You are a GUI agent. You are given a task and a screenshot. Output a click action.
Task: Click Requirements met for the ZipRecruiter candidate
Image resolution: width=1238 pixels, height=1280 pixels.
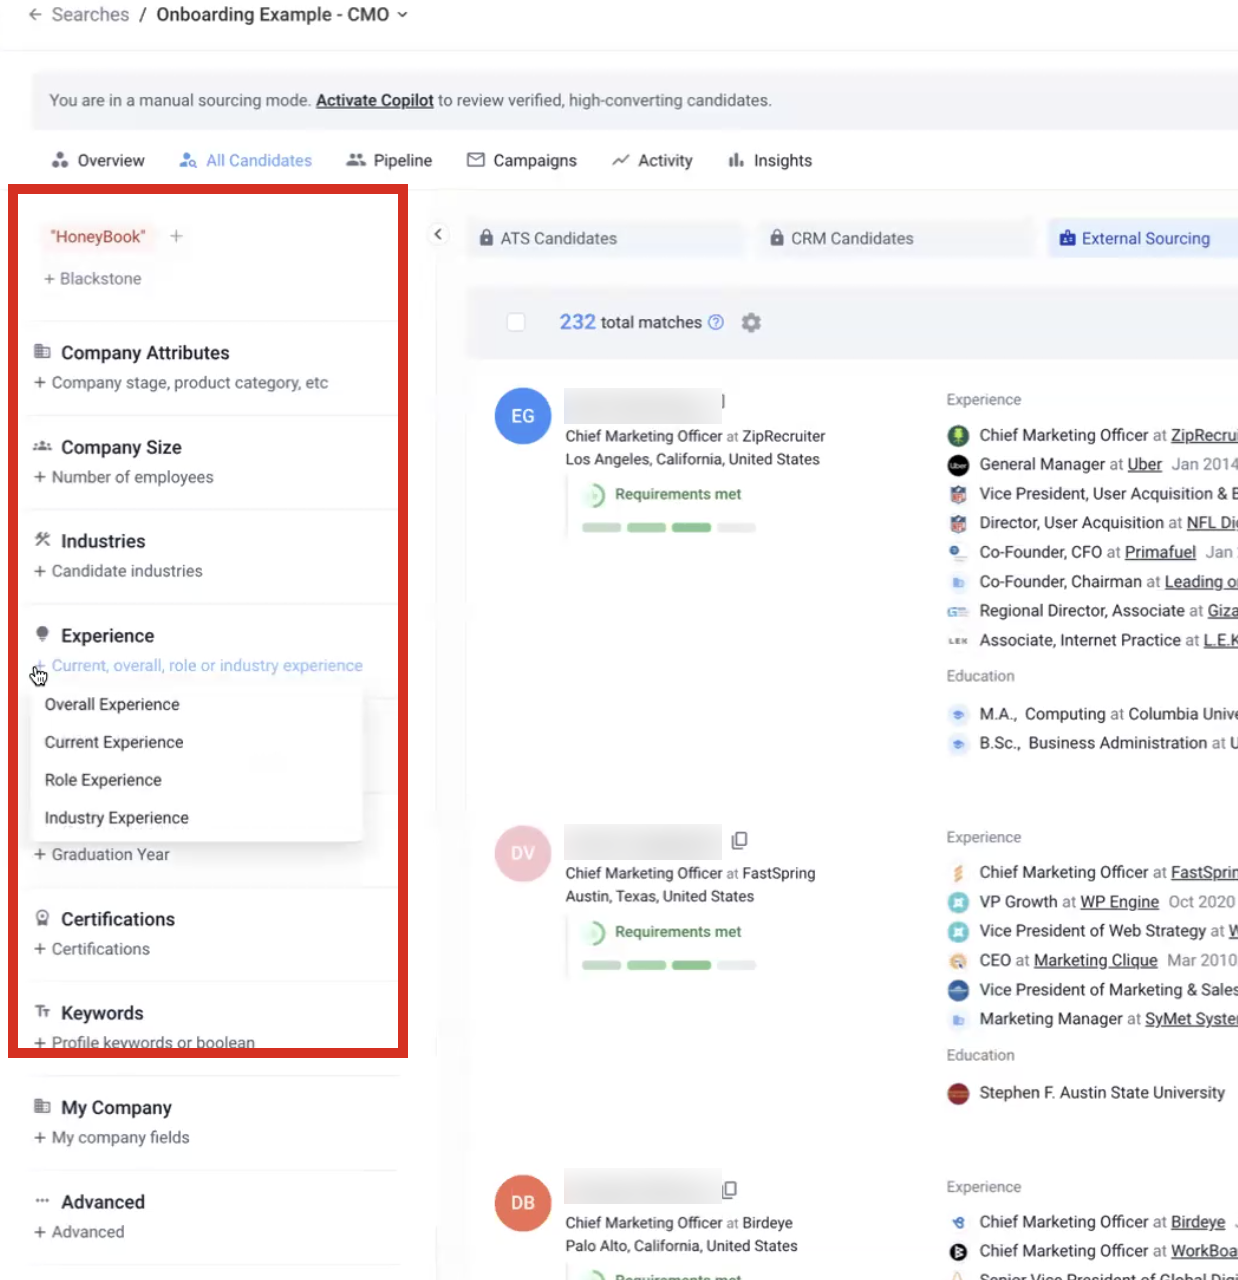(678, 494)
